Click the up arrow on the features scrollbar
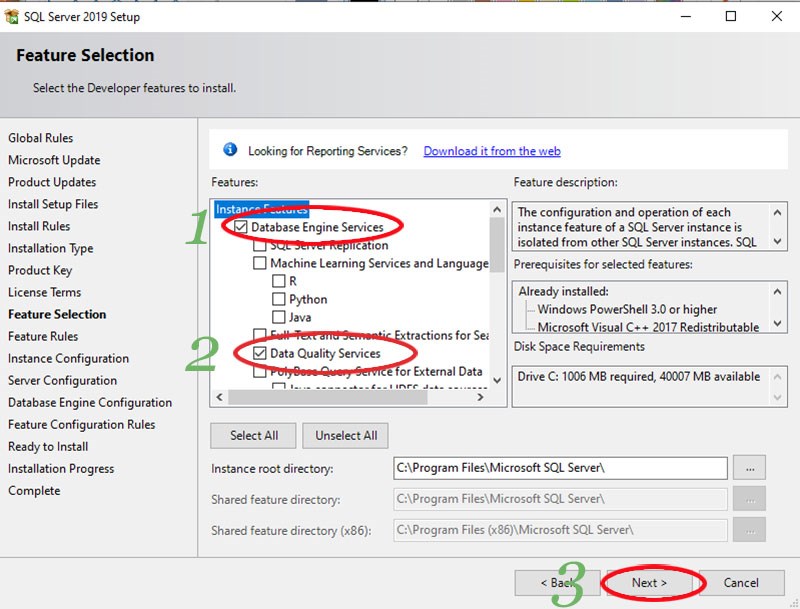Image resolution: width=800 pixels, height=609 pixels. tap(497, 210)
